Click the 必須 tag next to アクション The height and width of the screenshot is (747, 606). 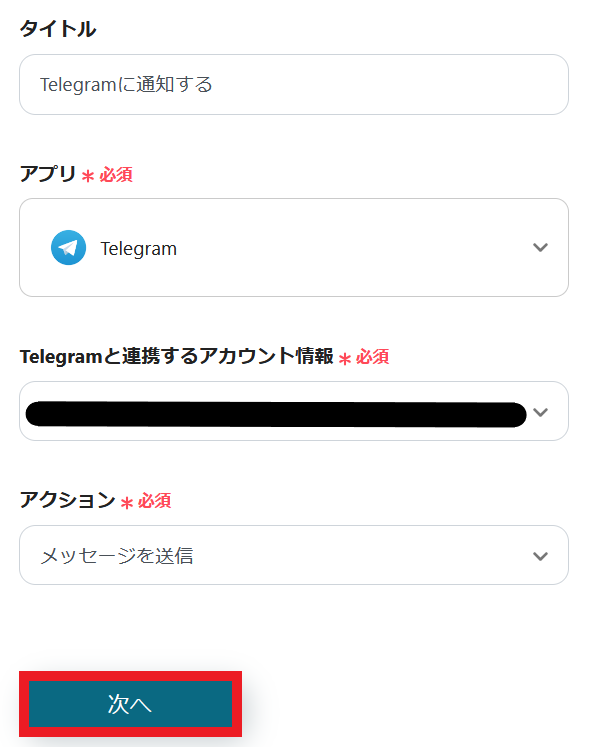tap(155, 501)
